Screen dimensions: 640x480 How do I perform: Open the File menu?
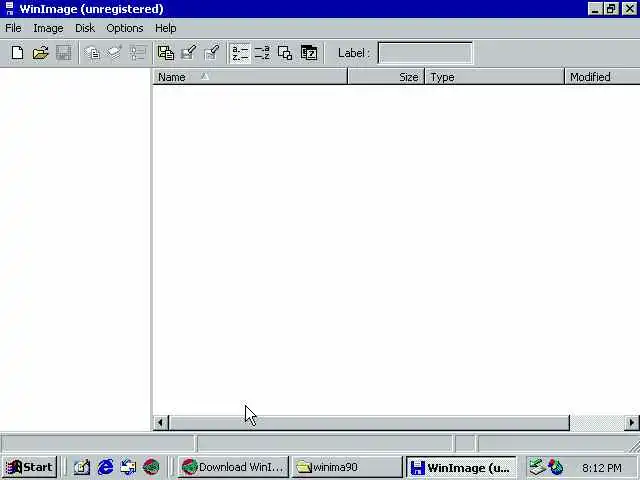click(13, 28)
